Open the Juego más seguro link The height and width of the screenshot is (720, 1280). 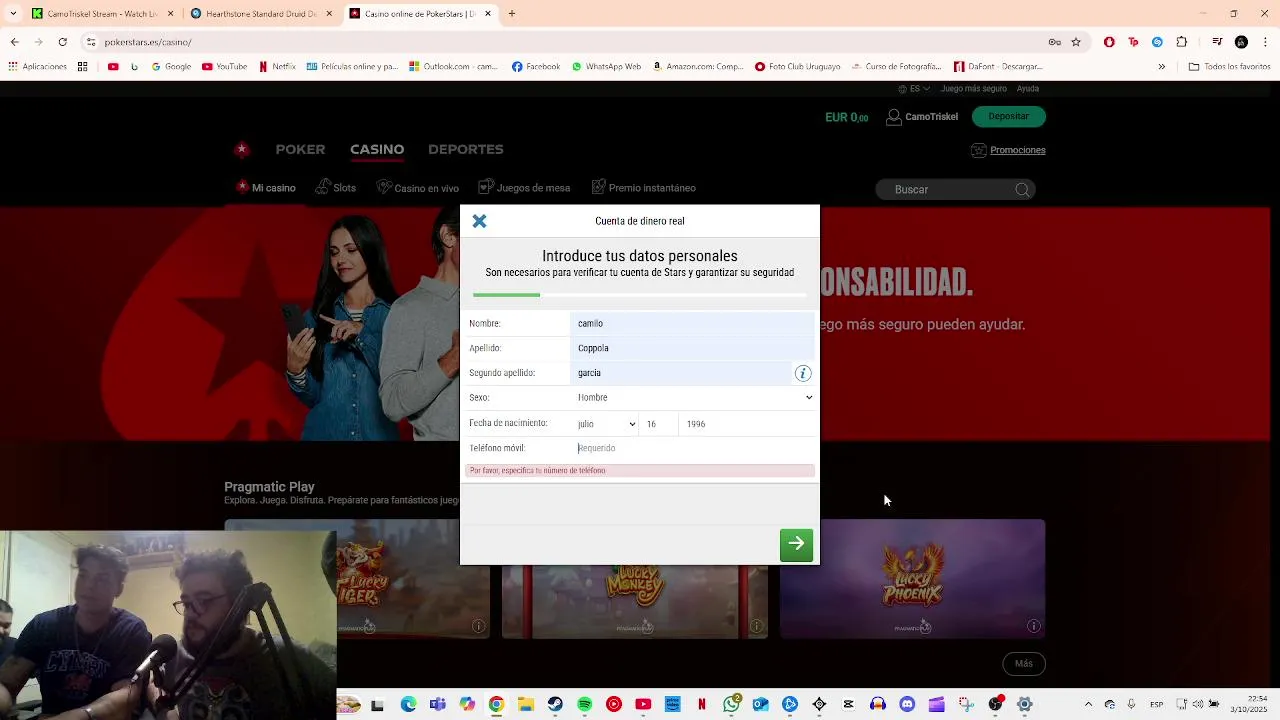click(973, 89)
